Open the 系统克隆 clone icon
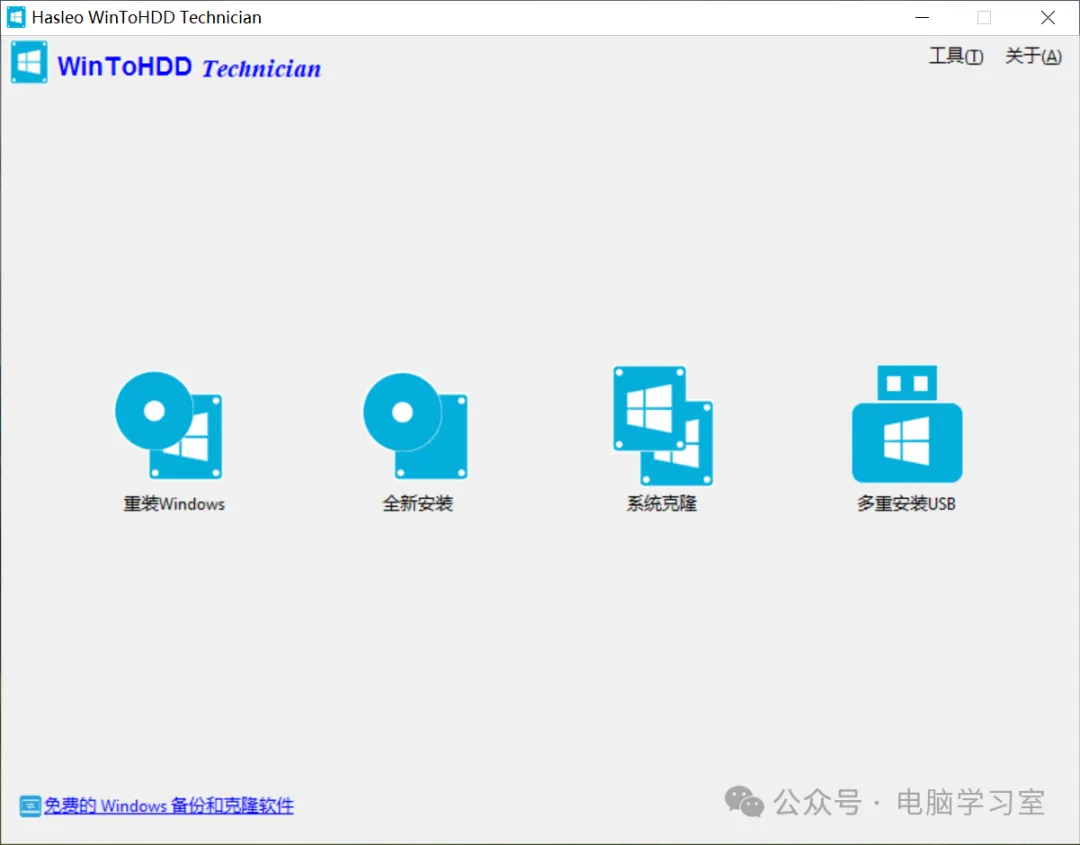 coord(663,426)
